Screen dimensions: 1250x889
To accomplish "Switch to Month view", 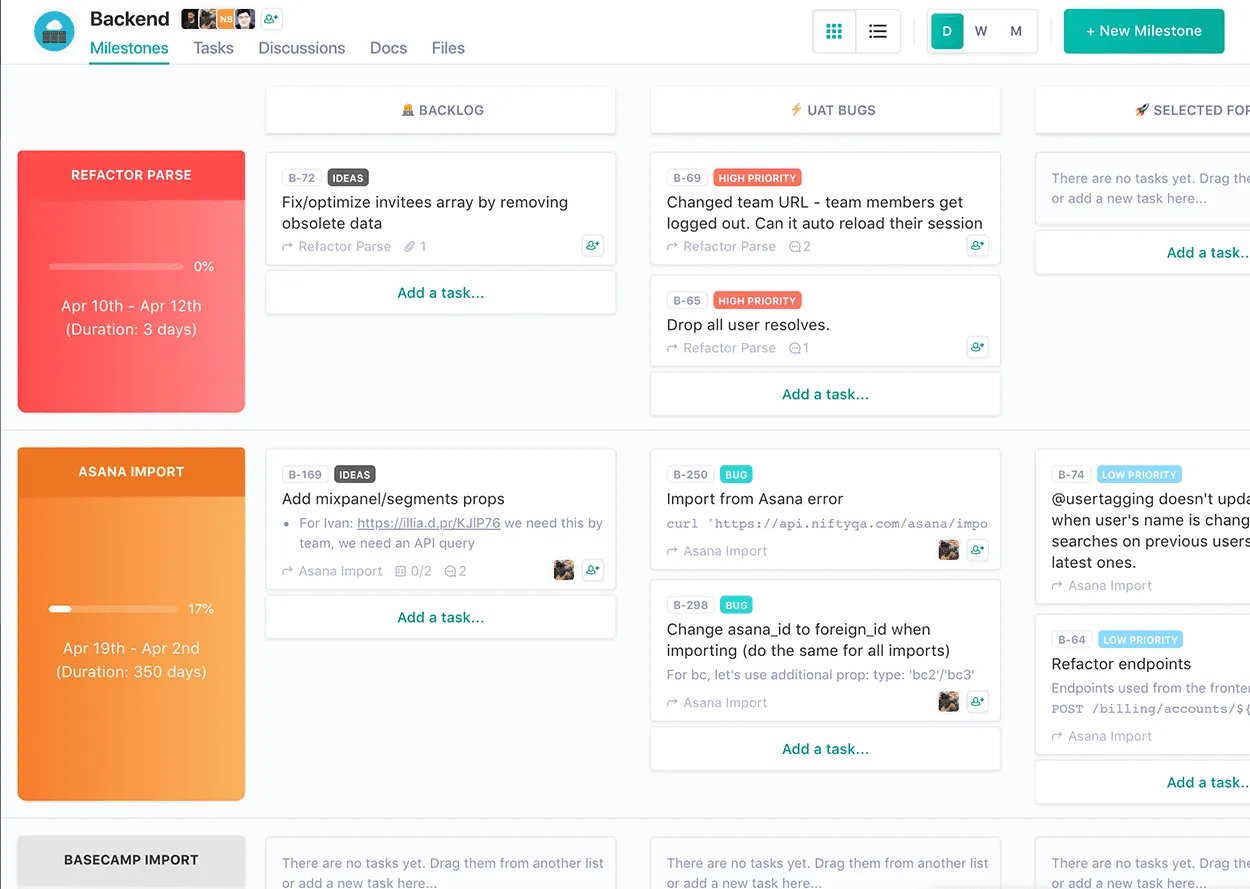I will (x=1016, y=31).
